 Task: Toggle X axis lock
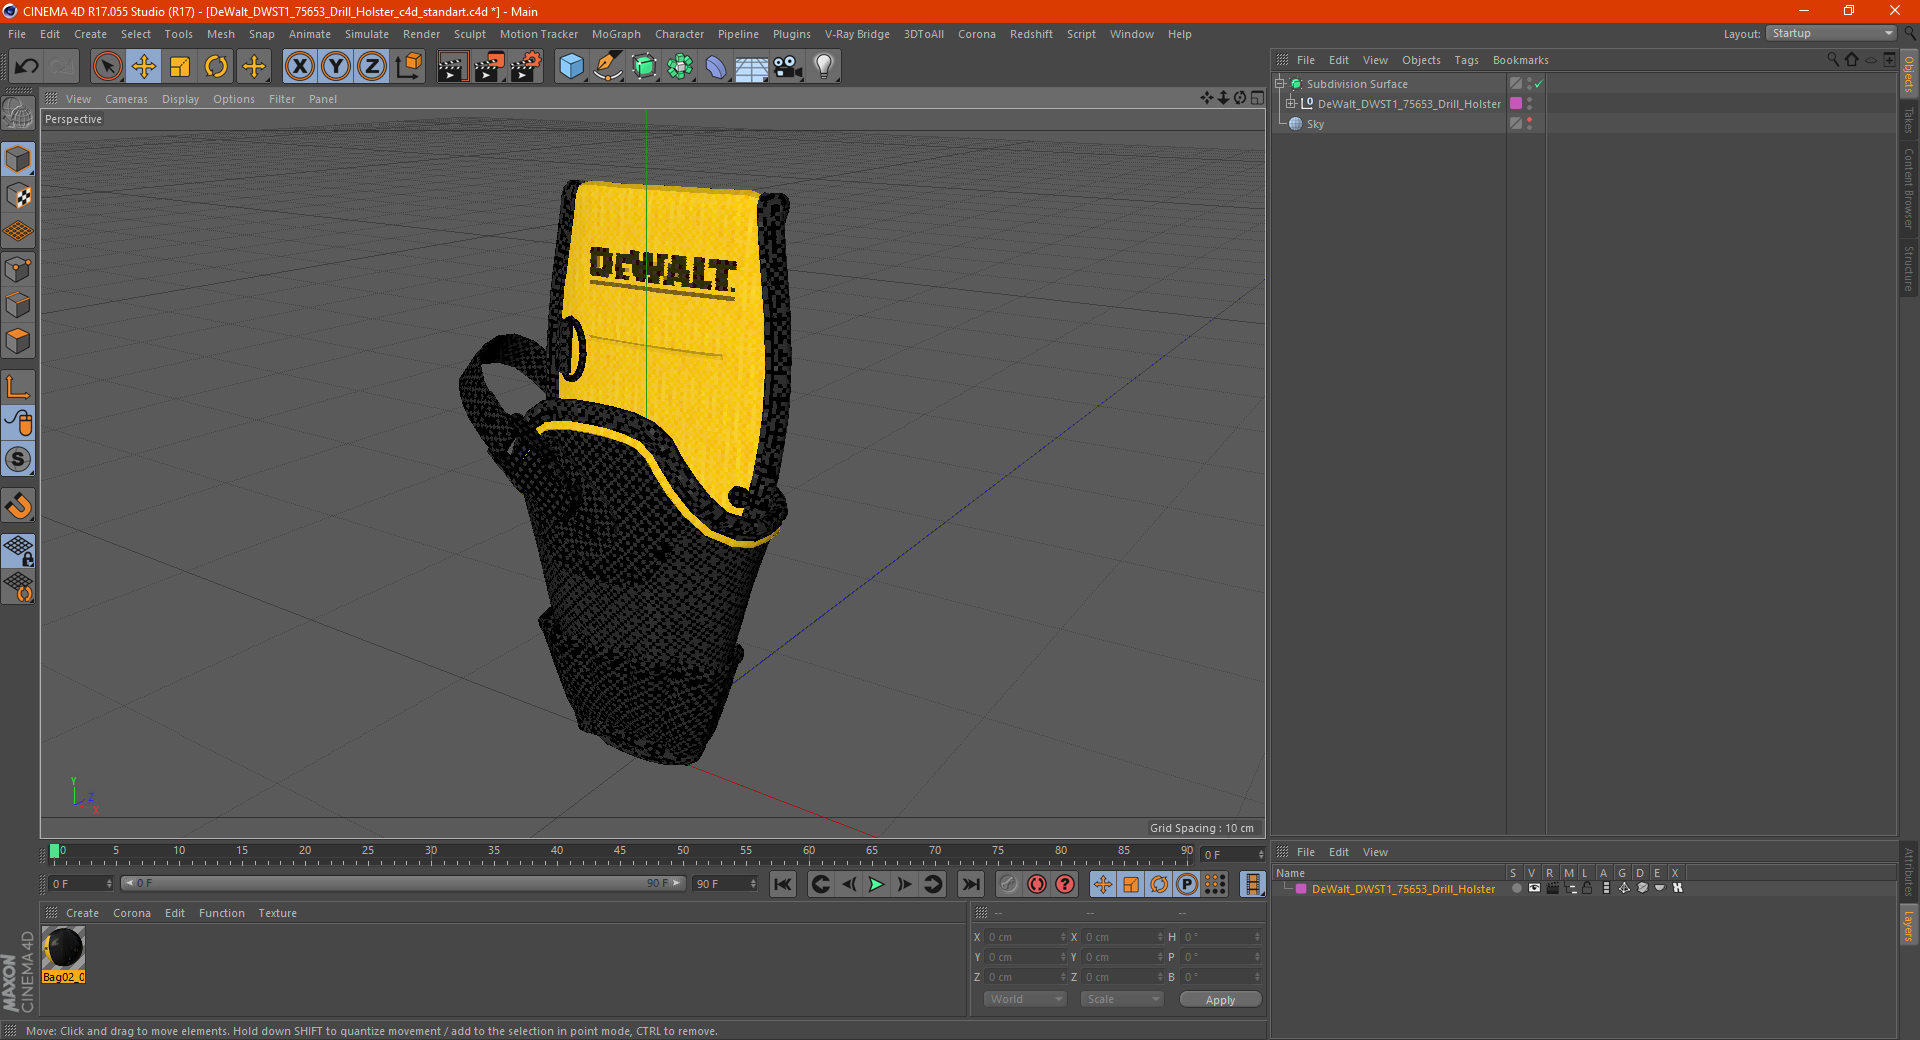coord(299,67)
